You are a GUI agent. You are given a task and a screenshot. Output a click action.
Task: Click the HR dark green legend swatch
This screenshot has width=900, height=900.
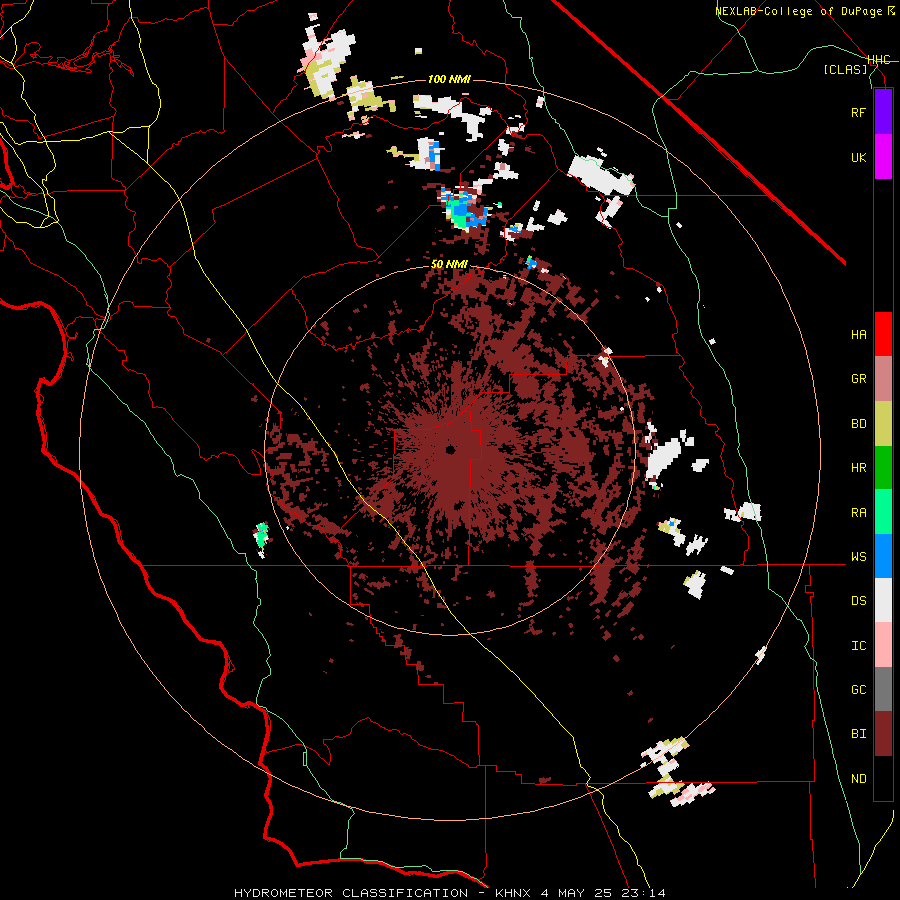tap(883, 468)
